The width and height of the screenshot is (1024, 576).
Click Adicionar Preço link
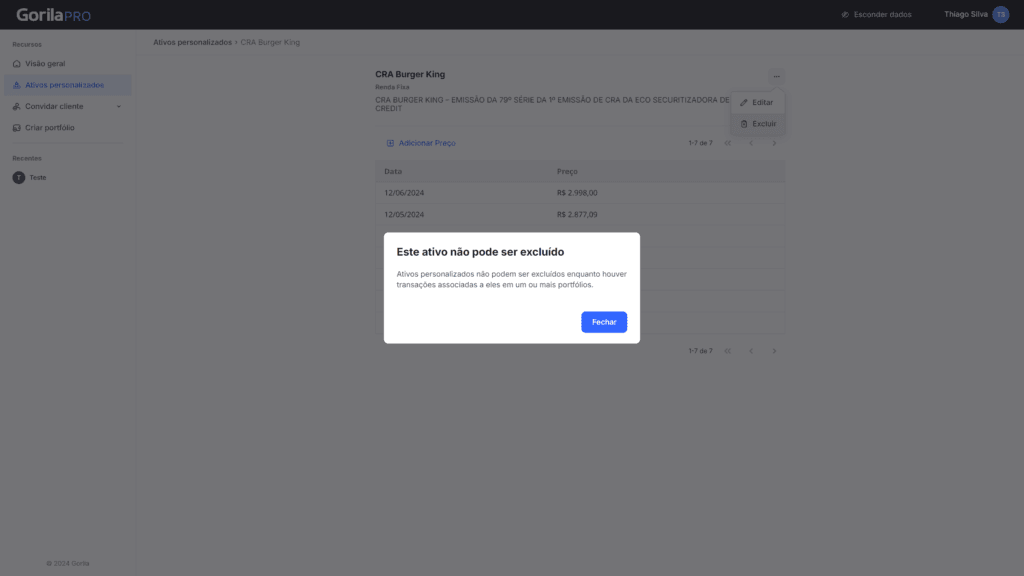(421, 143)
